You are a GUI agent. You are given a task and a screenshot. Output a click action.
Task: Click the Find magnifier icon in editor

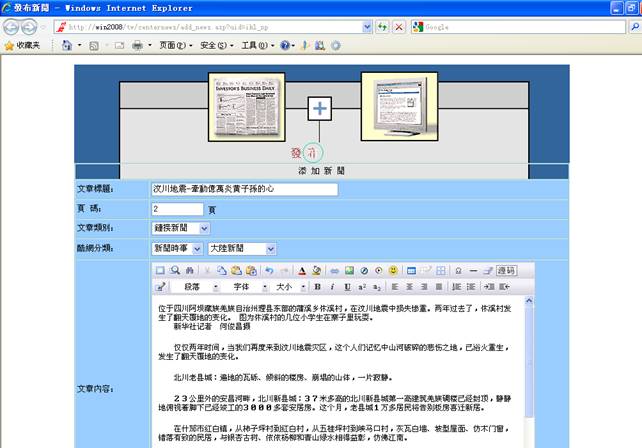click(x=175, y=271)
